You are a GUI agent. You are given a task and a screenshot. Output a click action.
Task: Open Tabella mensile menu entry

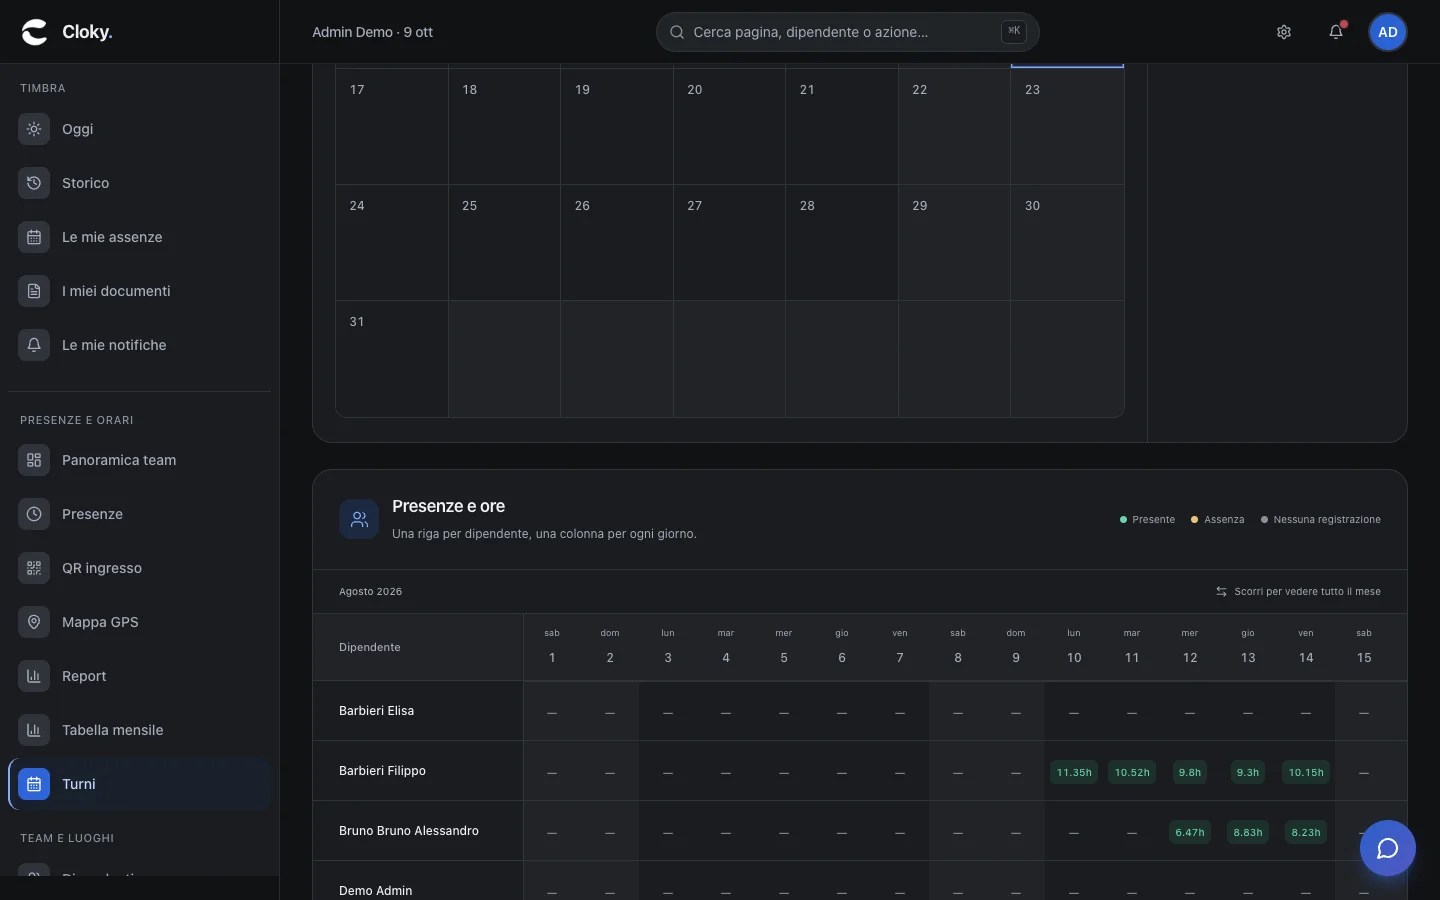point(139,730)
